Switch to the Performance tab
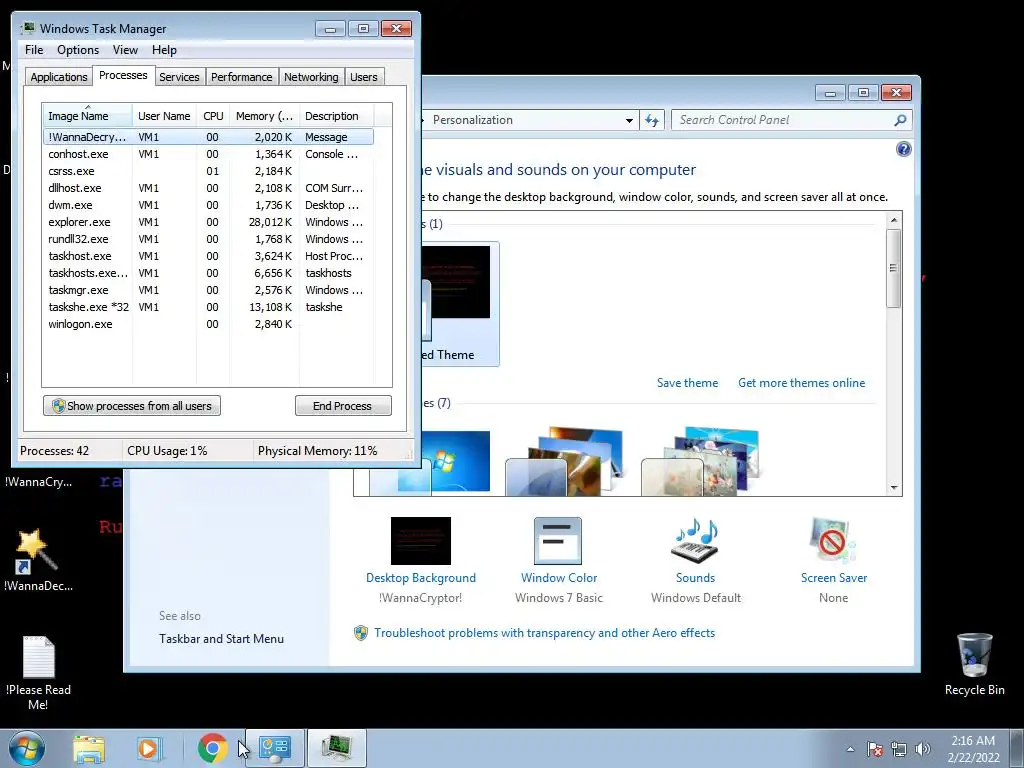This screenshot has height=768, width=1024. point(242,77)
